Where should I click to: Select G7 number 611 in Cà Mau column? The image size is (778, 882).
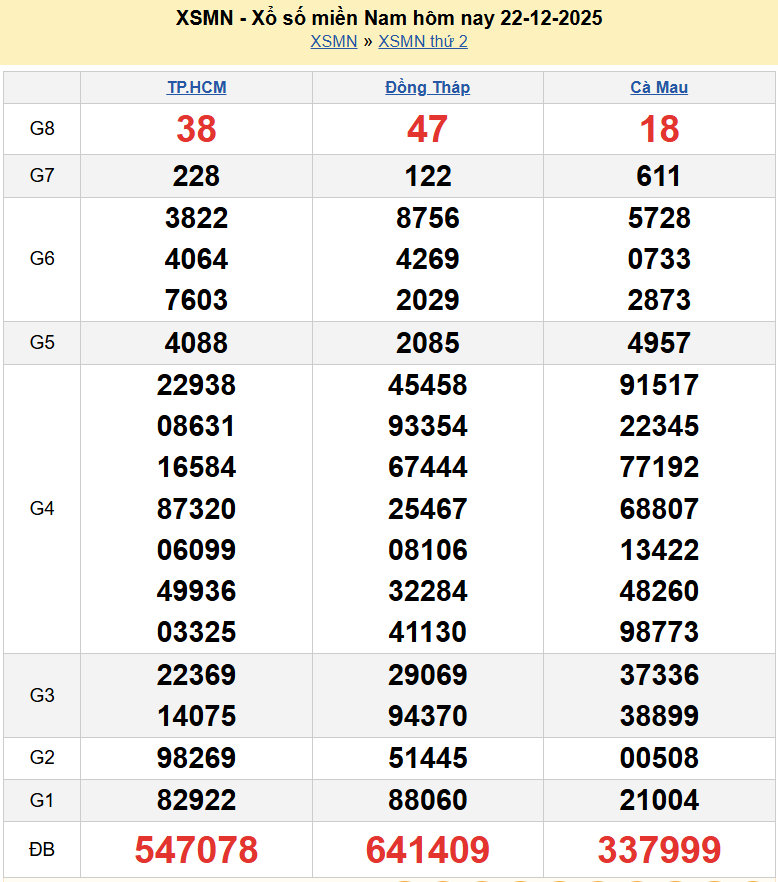point(659,176)
